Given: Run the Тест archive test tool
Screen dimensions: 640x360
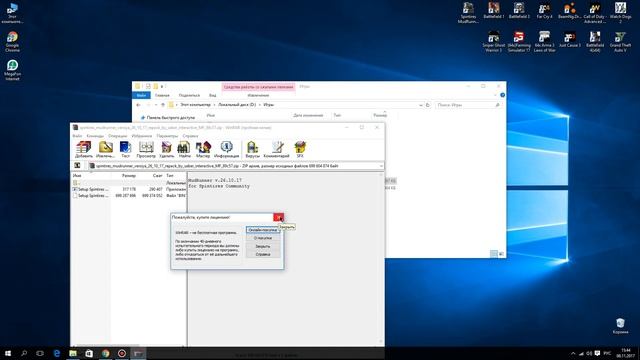Looking at the screenshot, I should click(125, 149).
